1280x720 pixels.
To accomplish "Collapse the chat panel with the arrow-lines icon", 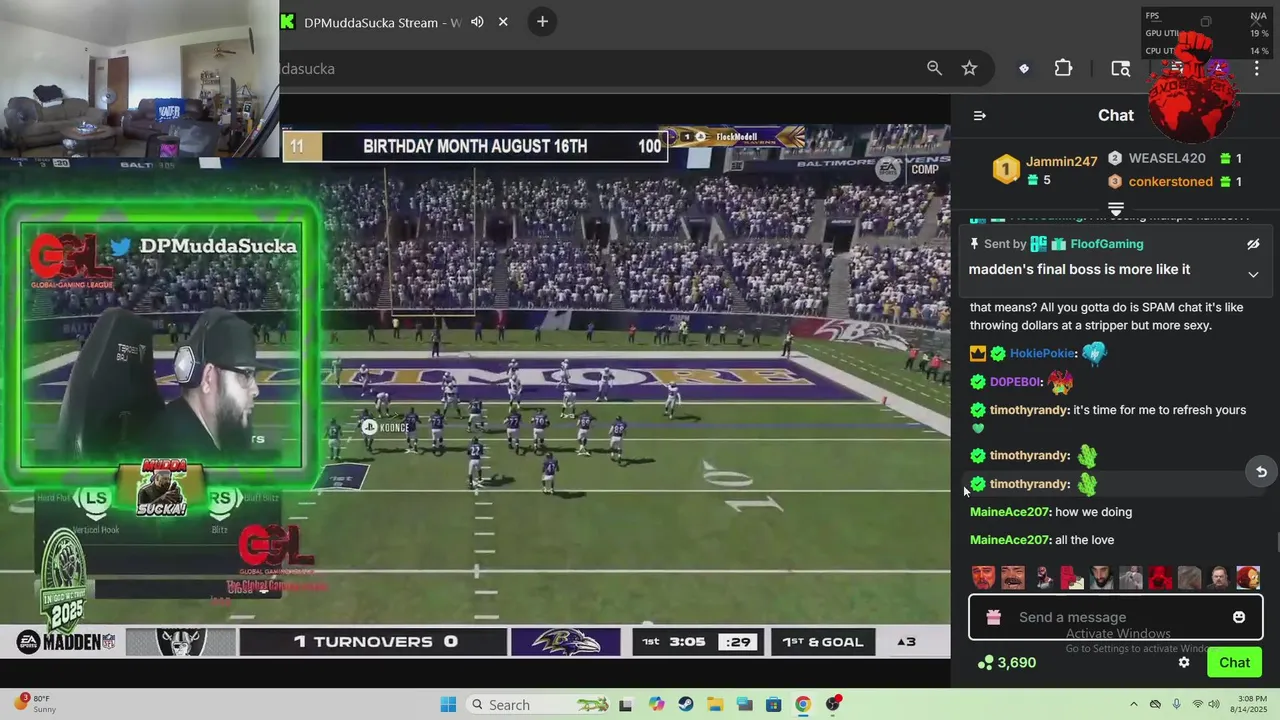I will [x=980, y=116].
